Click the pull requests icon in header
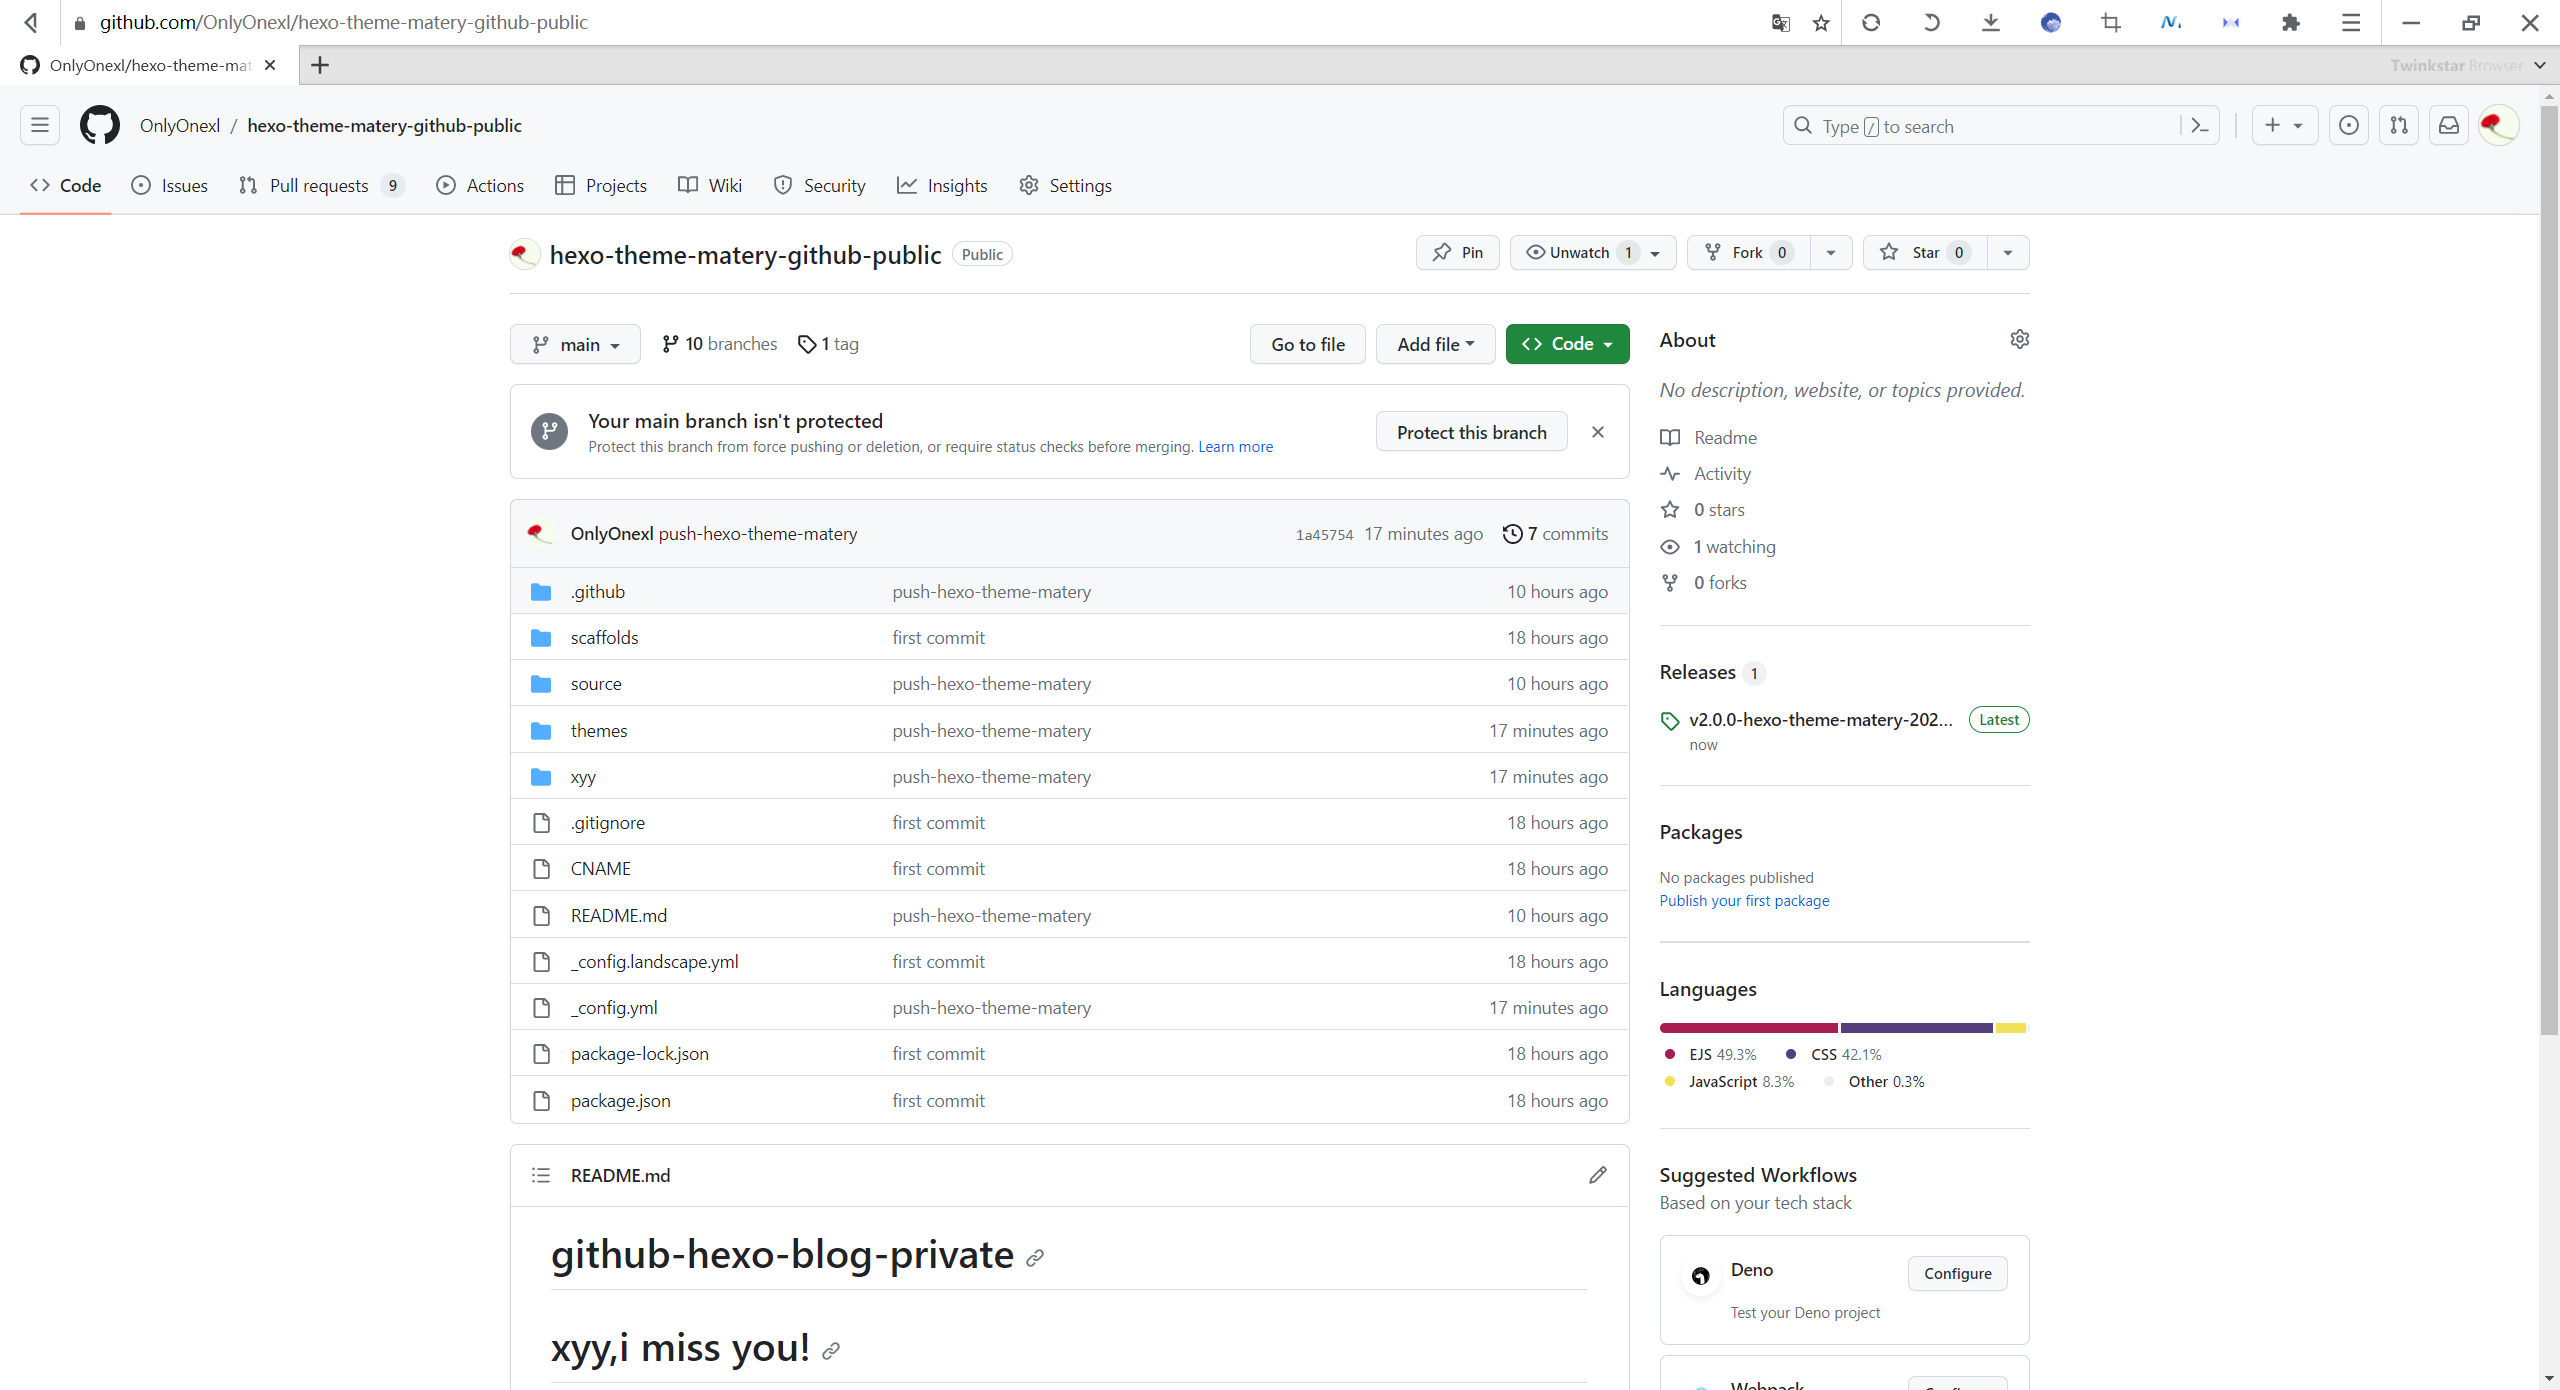This screenshot has width=2560, height=1390. point(2398,126)
